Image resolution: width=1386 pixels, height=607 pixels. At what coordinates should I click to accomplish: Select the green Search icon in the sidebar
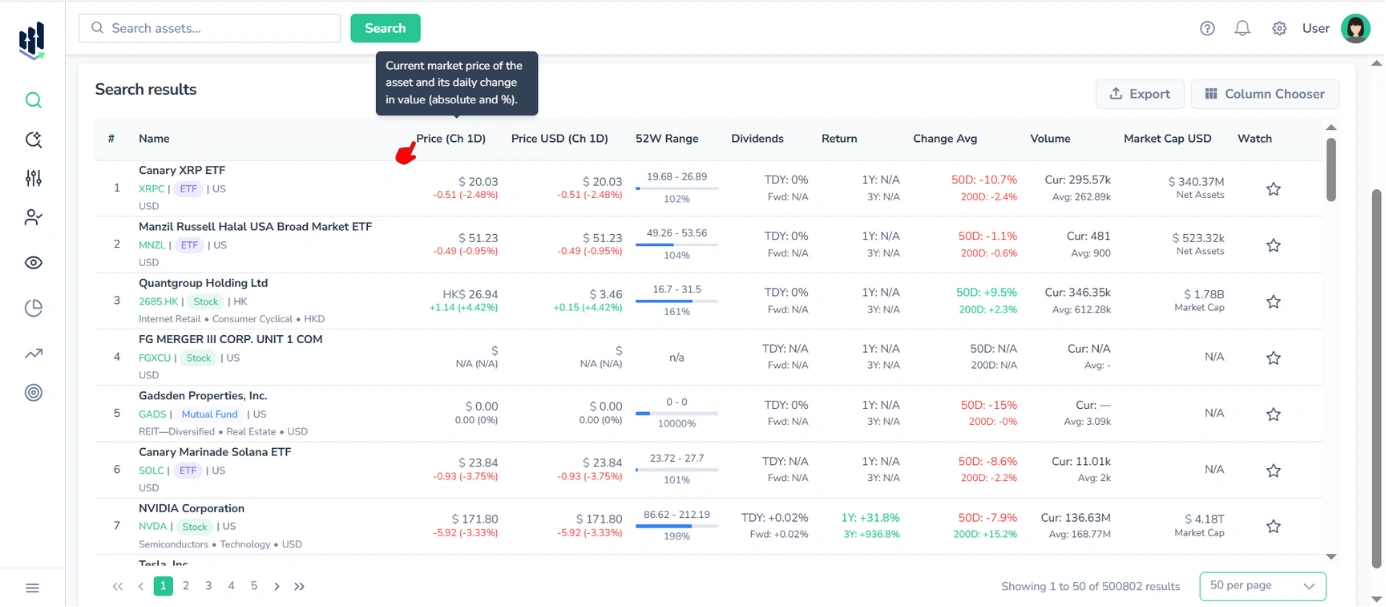[33, 100]
